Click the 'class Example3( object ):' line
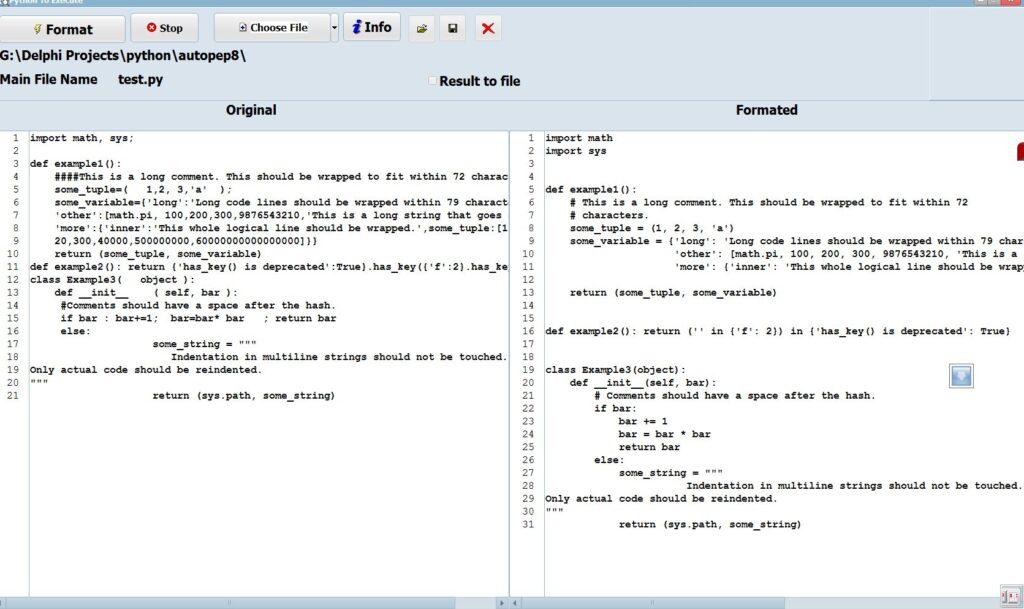The height and width of the screenshot is (609, 1024). (112, 279)
